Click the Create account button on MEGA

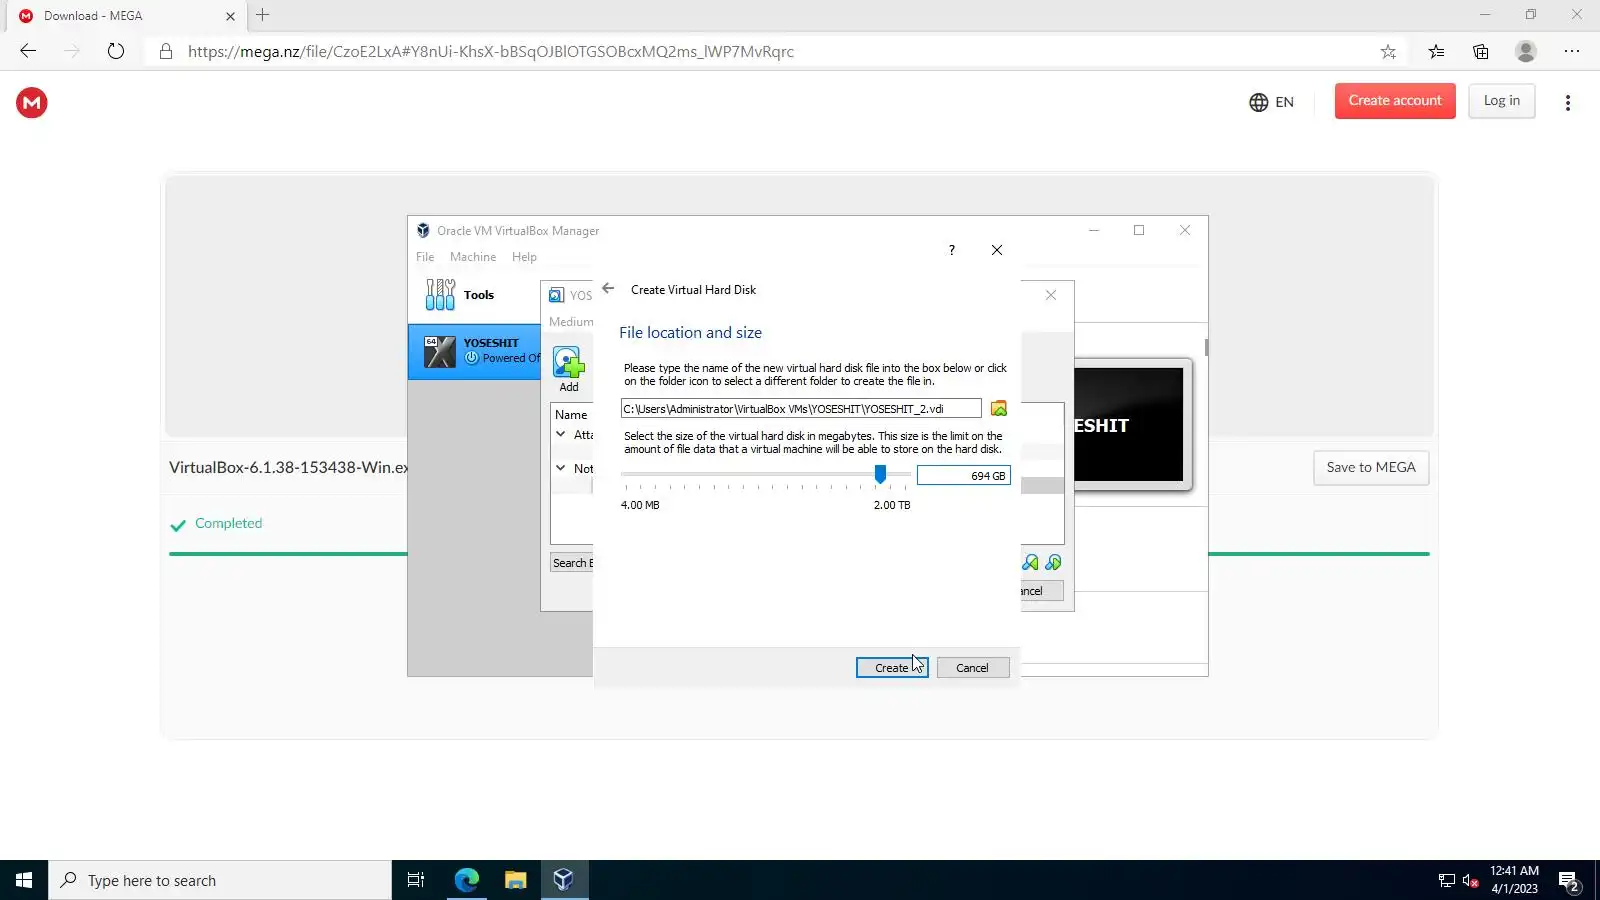coord(1395,101)
